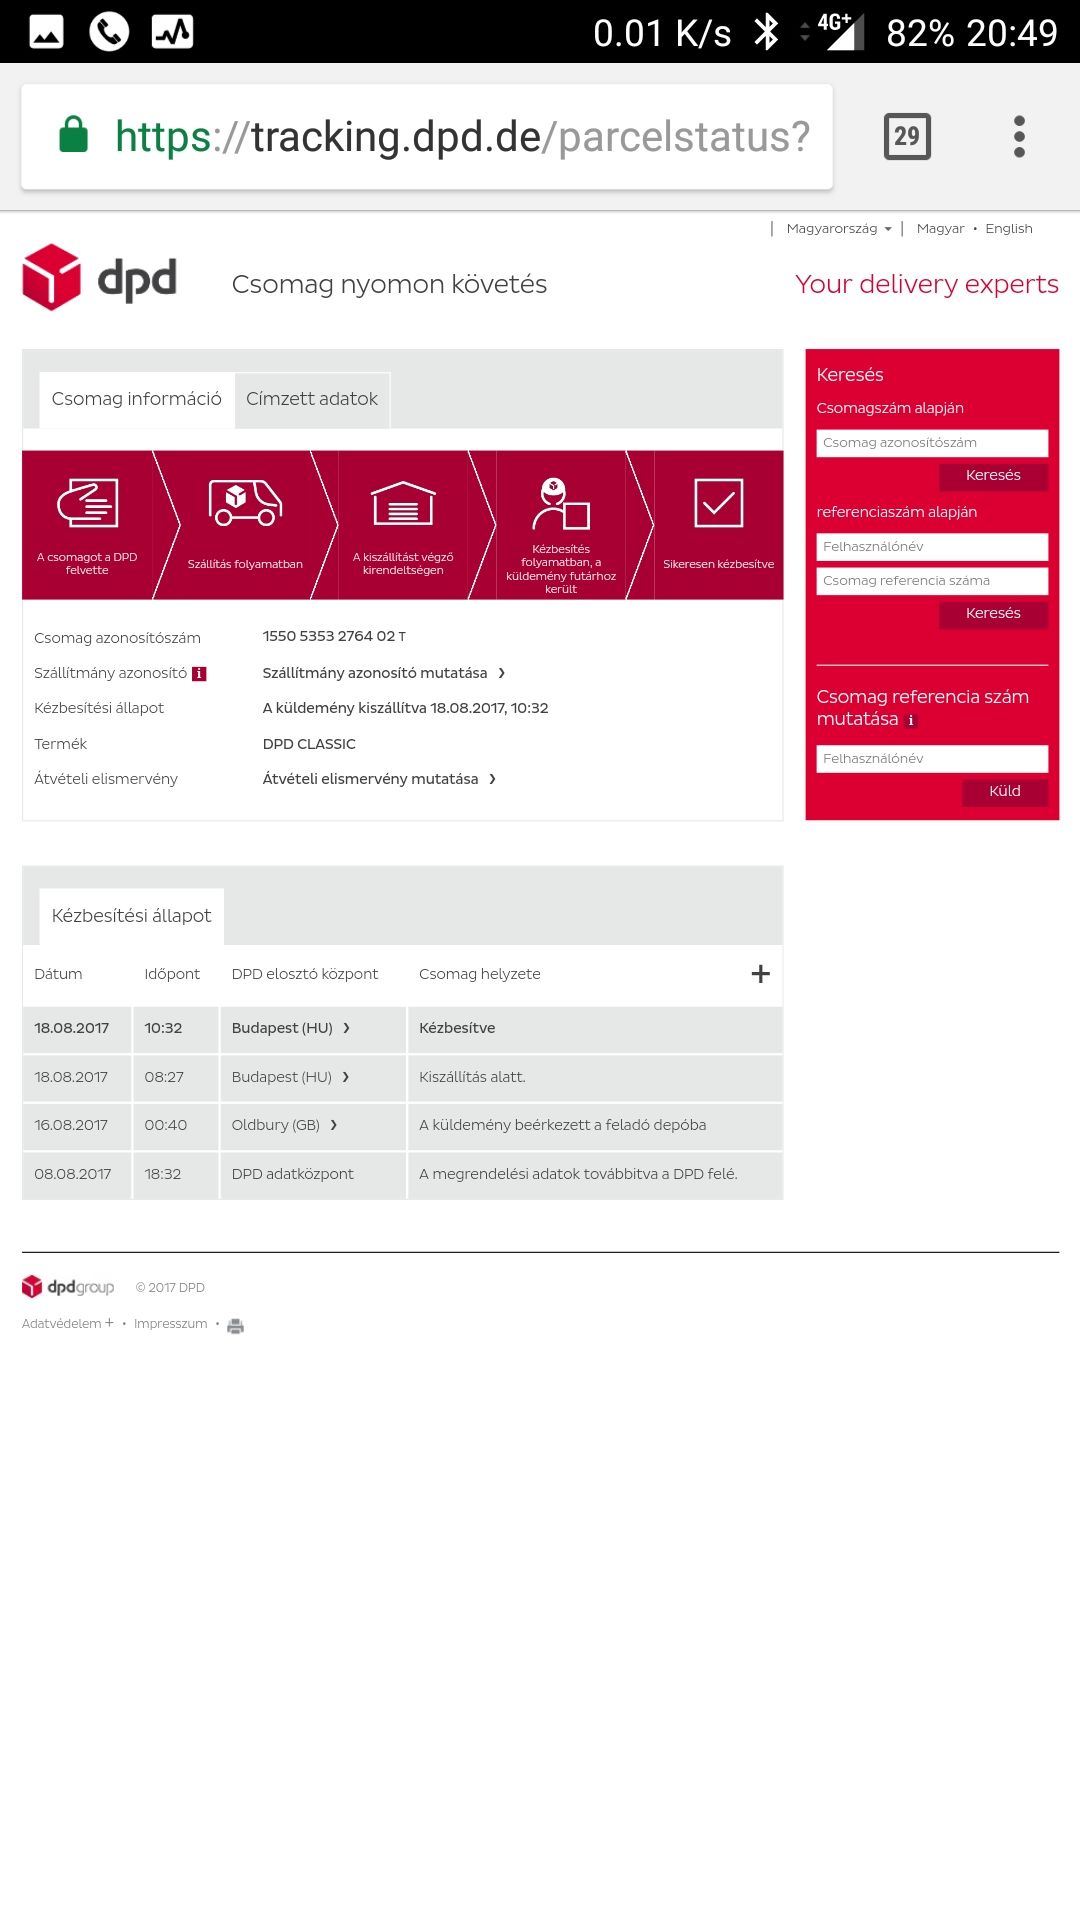
Task: Click the 'DPD elosztó központ' column header
Action: (x=304, y=974)
